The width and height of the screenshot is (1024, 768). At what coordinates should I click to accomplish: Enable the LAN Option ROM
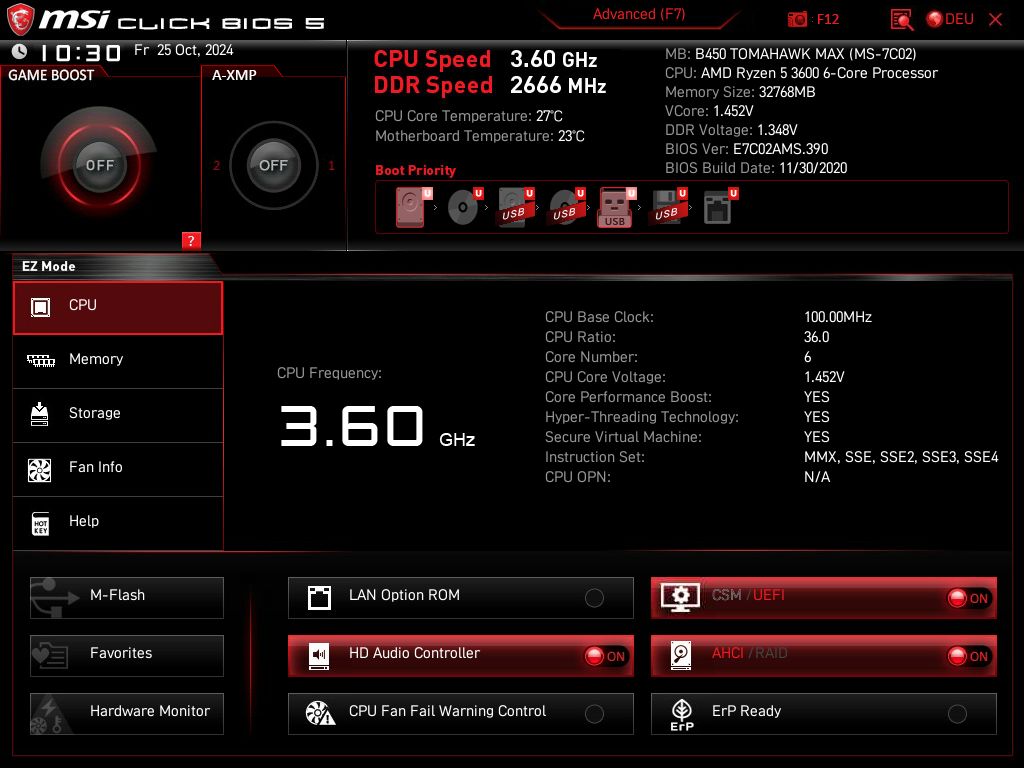[x=595, y=597]
